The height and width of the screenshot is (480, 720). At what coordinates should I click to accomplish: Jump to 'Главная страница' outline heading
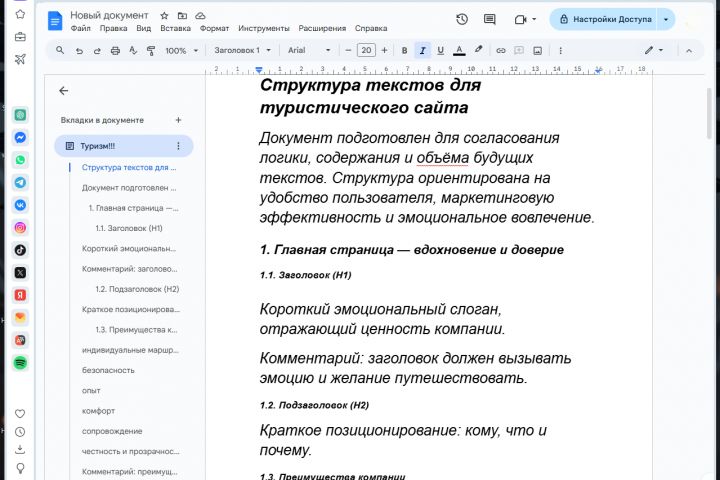click(133, 208)
